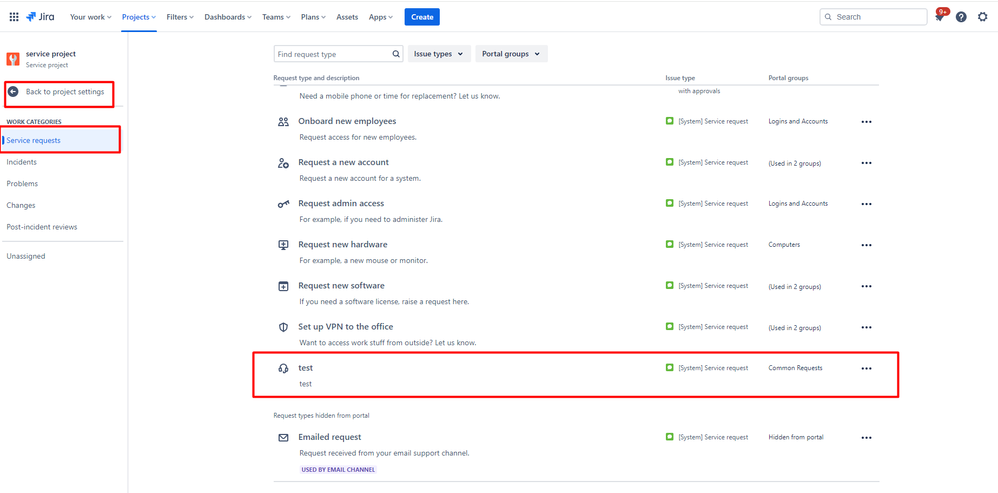The width and height of the screenshot is (998, 493).
Task: Click the Request new hardware monitor icon
Action: [284, 245]
